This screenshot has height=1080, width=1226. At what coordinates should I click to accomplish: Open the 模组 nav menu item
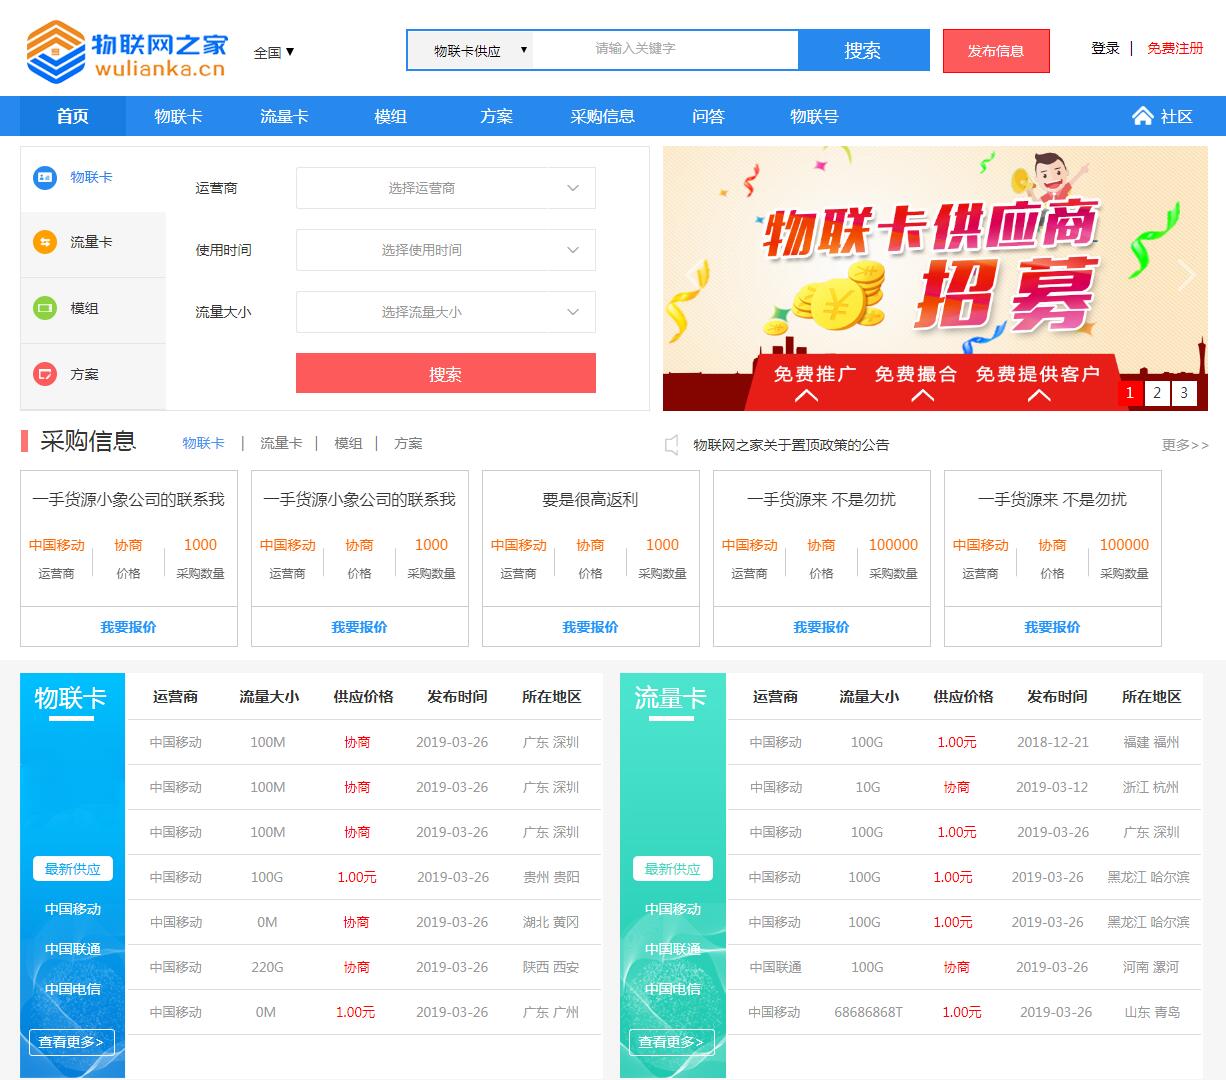(x=390, y=116)
